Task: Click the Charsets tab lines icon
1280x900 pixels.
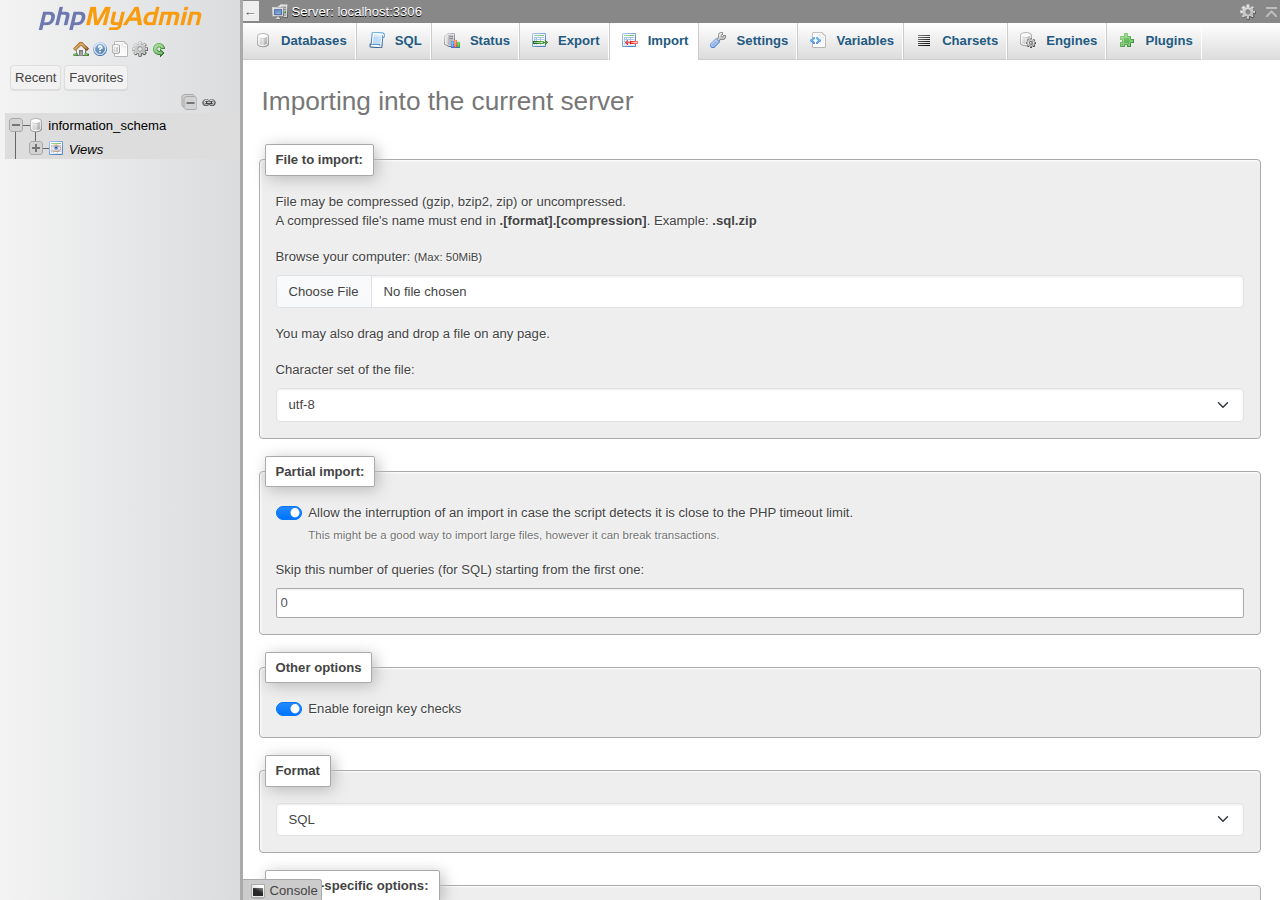Action: tap(924, 41)
